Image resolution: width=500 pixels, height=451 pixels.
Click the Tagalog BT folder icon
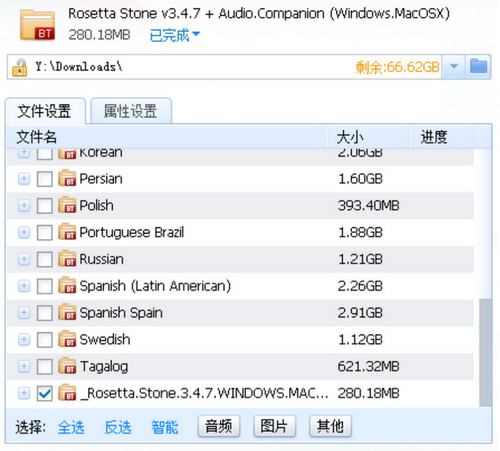click(67, 366)
